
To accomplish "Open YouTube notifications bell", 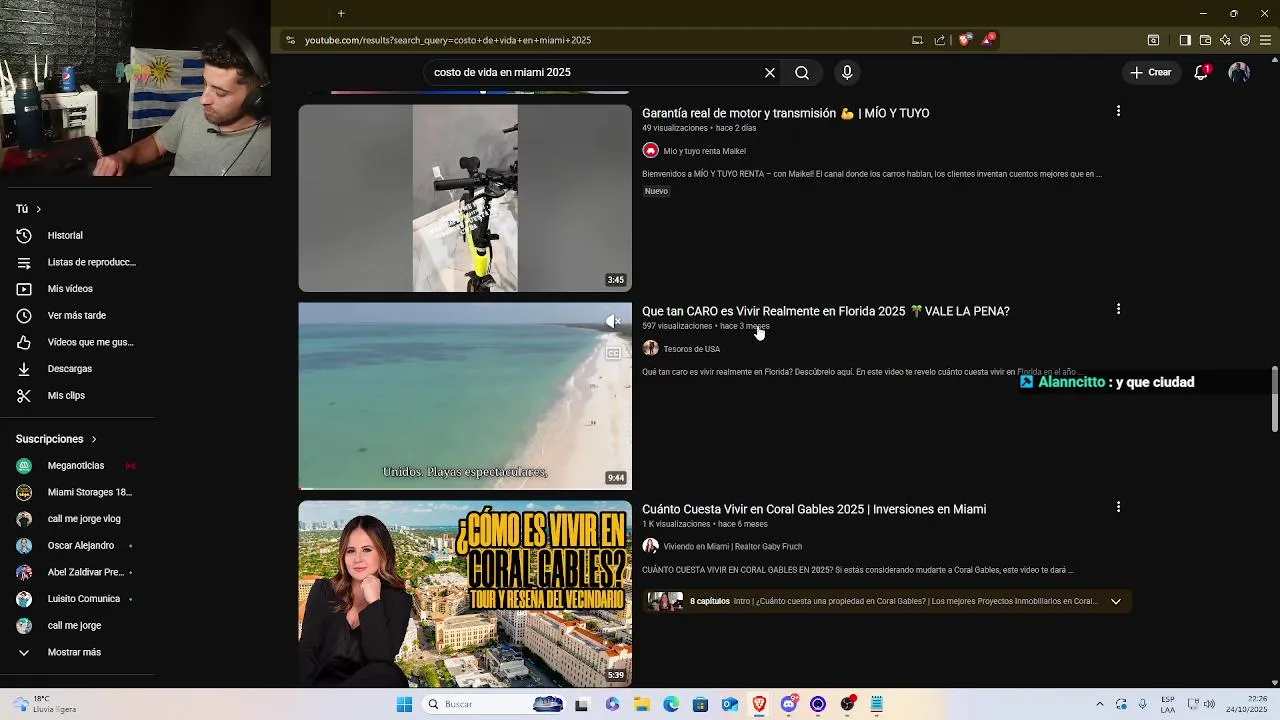I will [x=1201, y=72].
